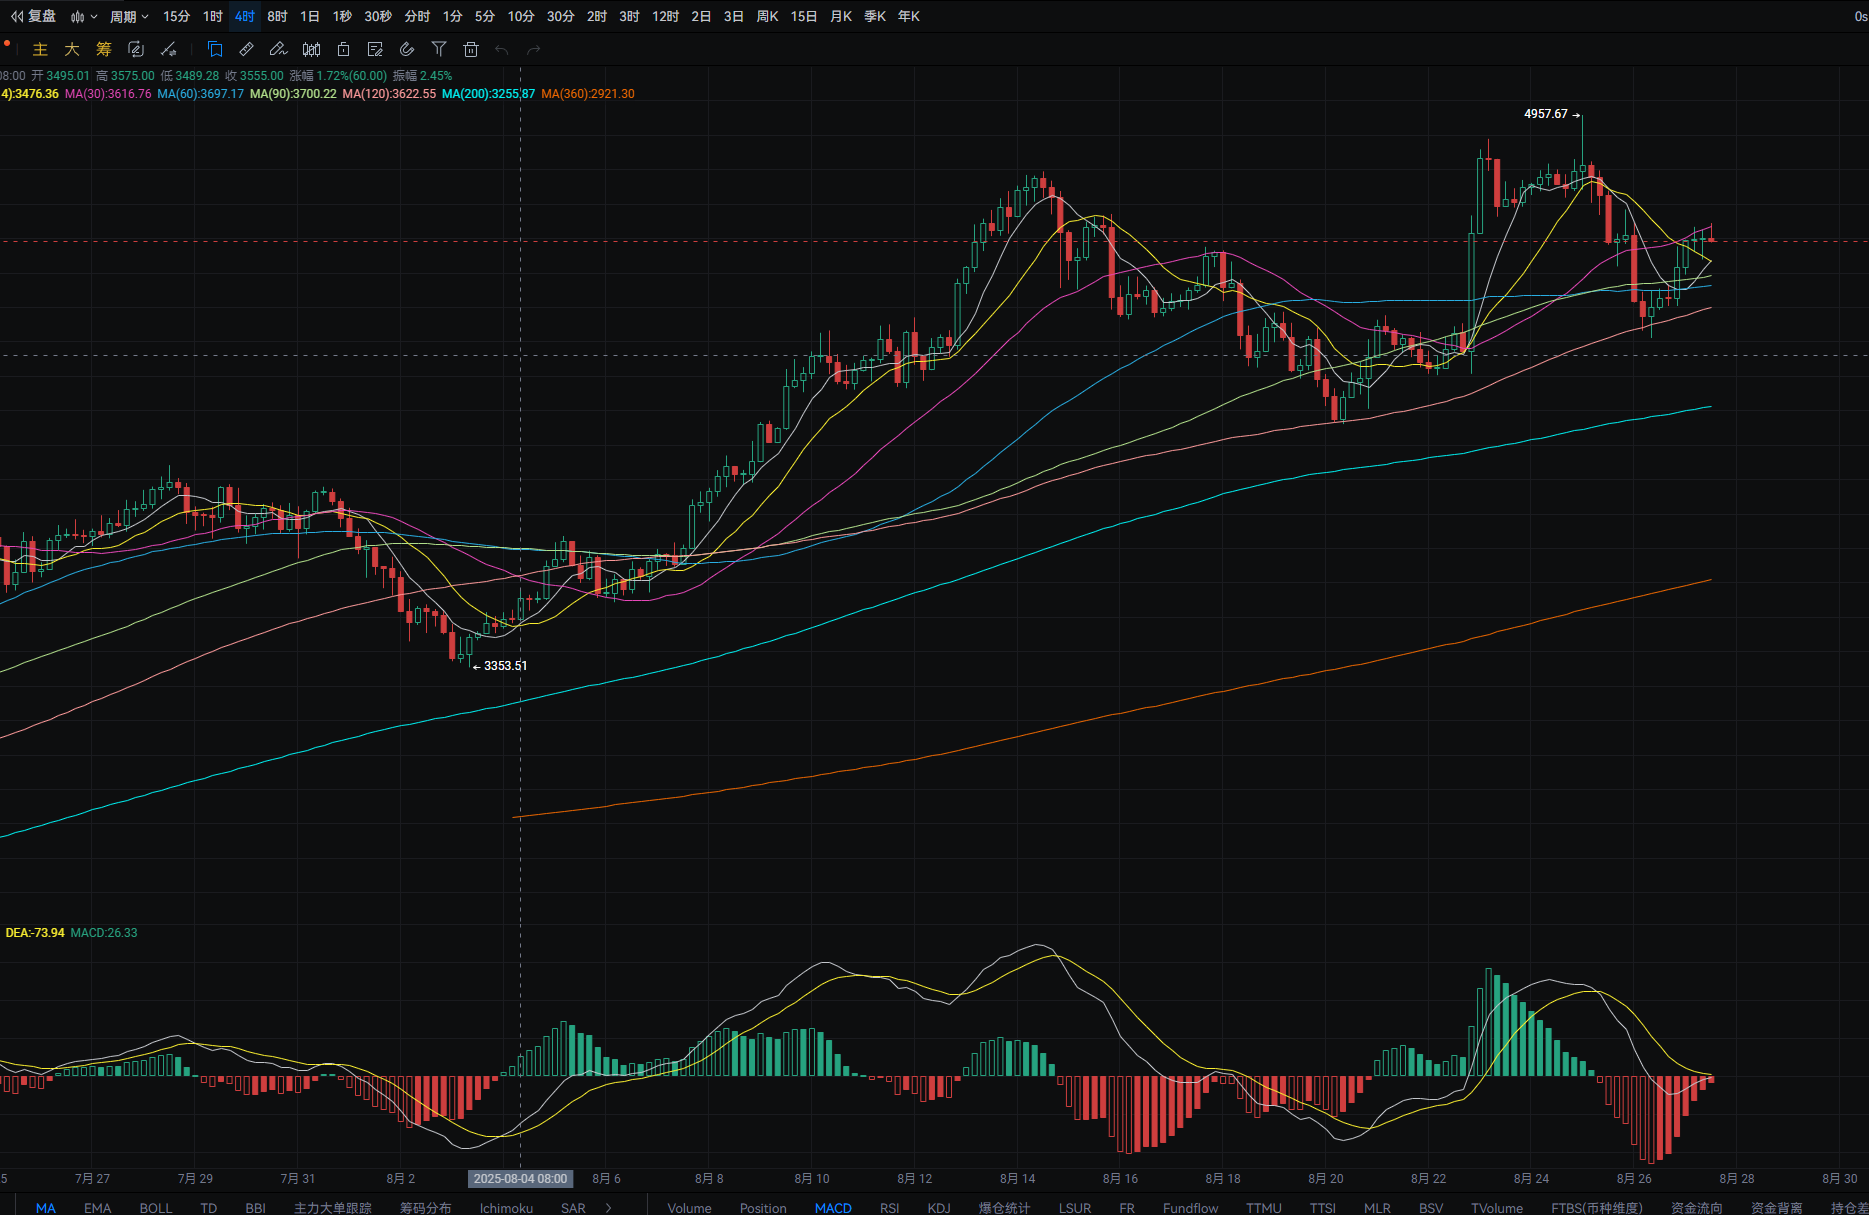Open the Fundflow sub-indicator
The width and height of the screenshot is (1869, 1215).
1190,1208
